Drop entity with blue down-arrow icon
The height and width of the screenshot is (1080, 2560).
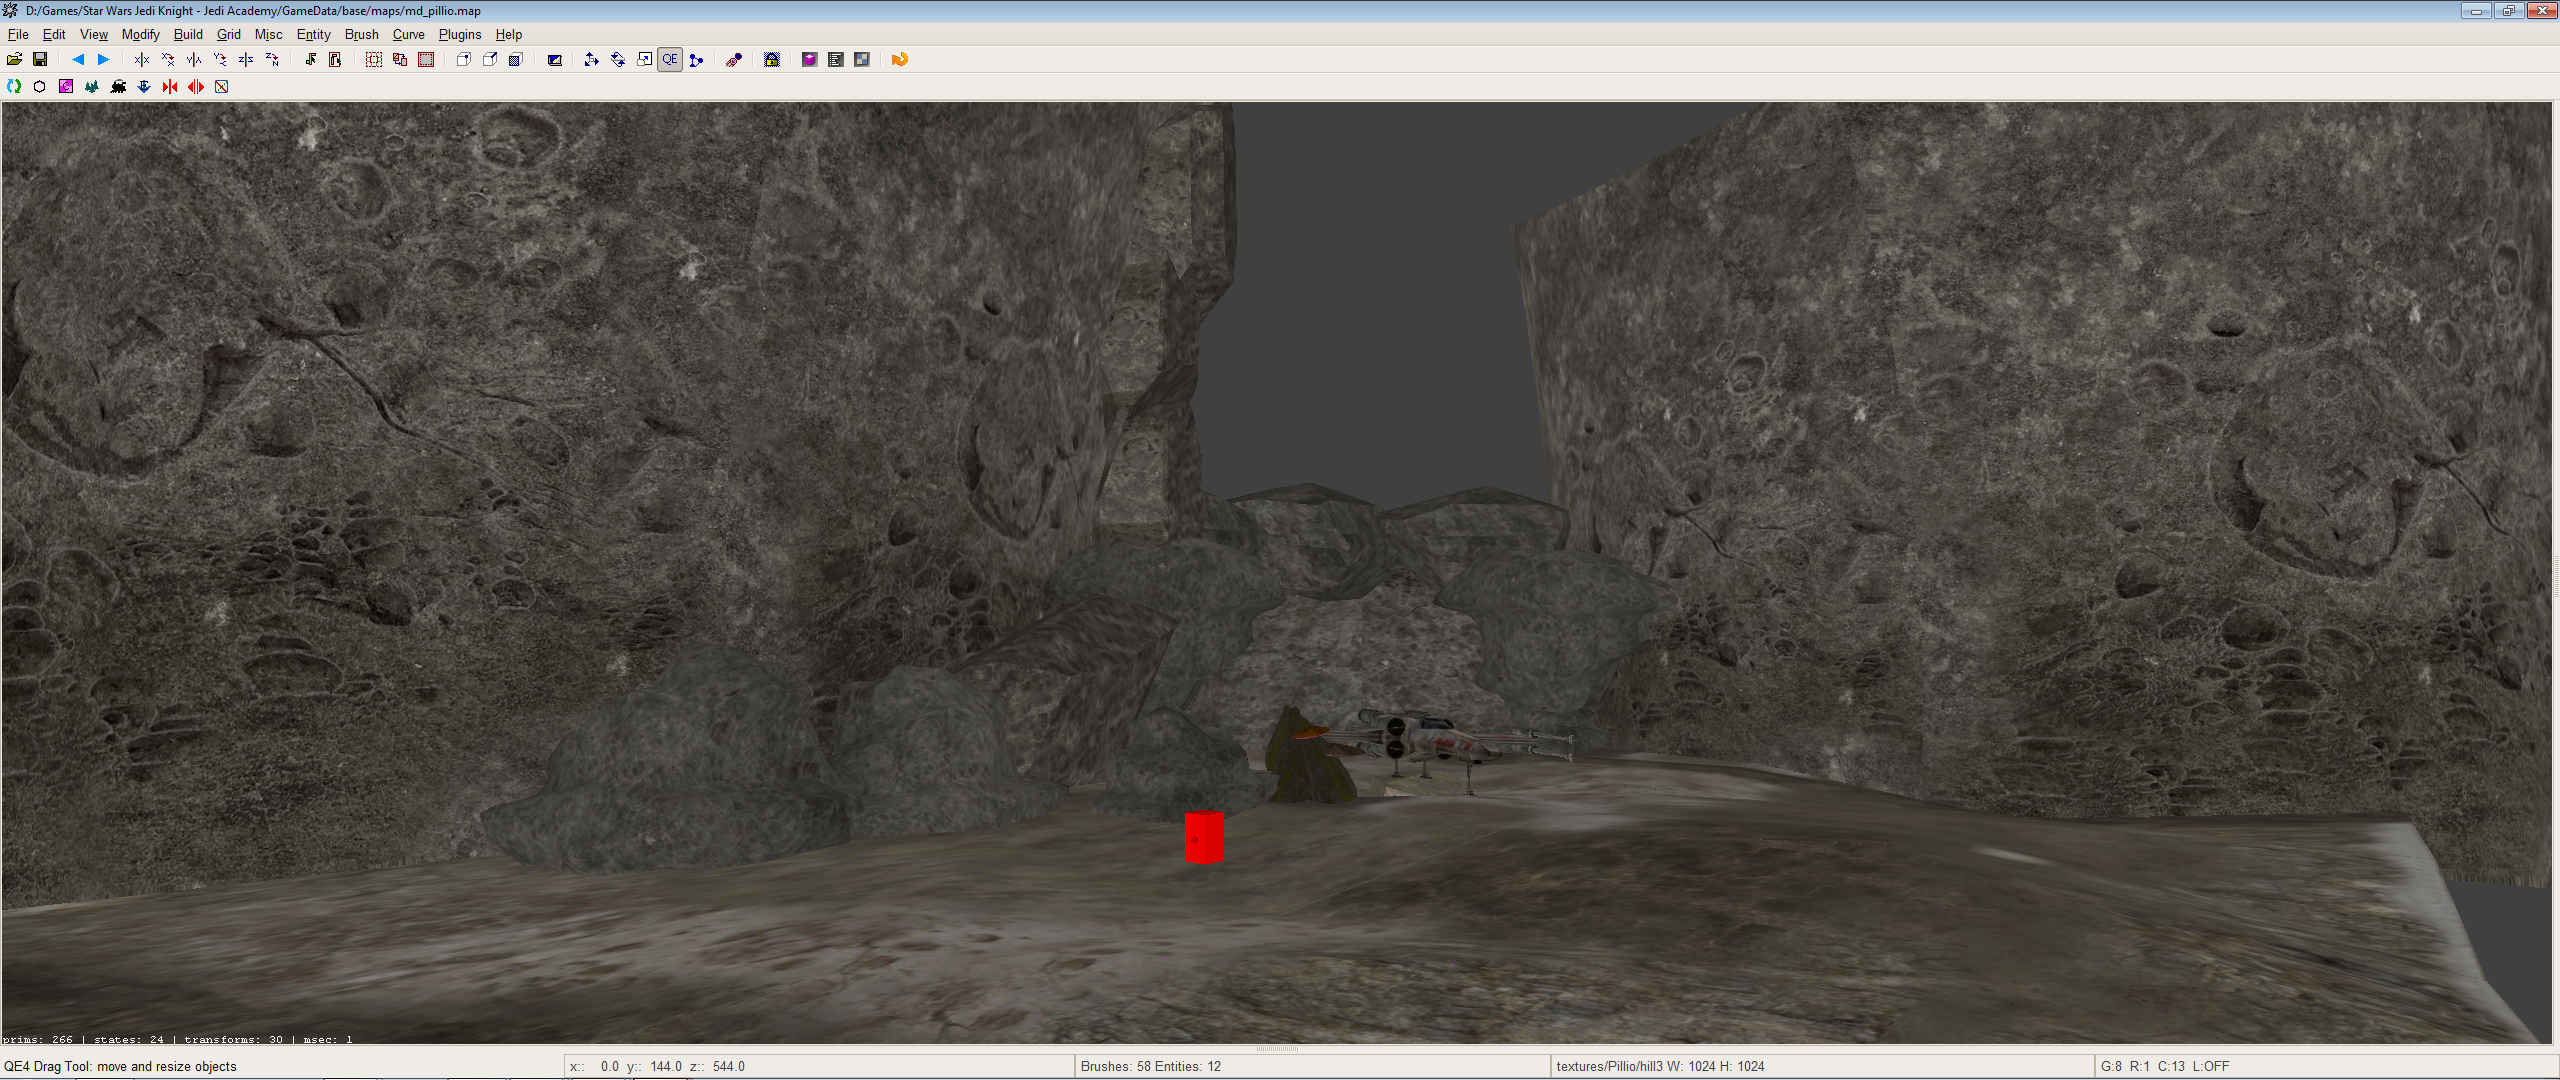[144, 87]
